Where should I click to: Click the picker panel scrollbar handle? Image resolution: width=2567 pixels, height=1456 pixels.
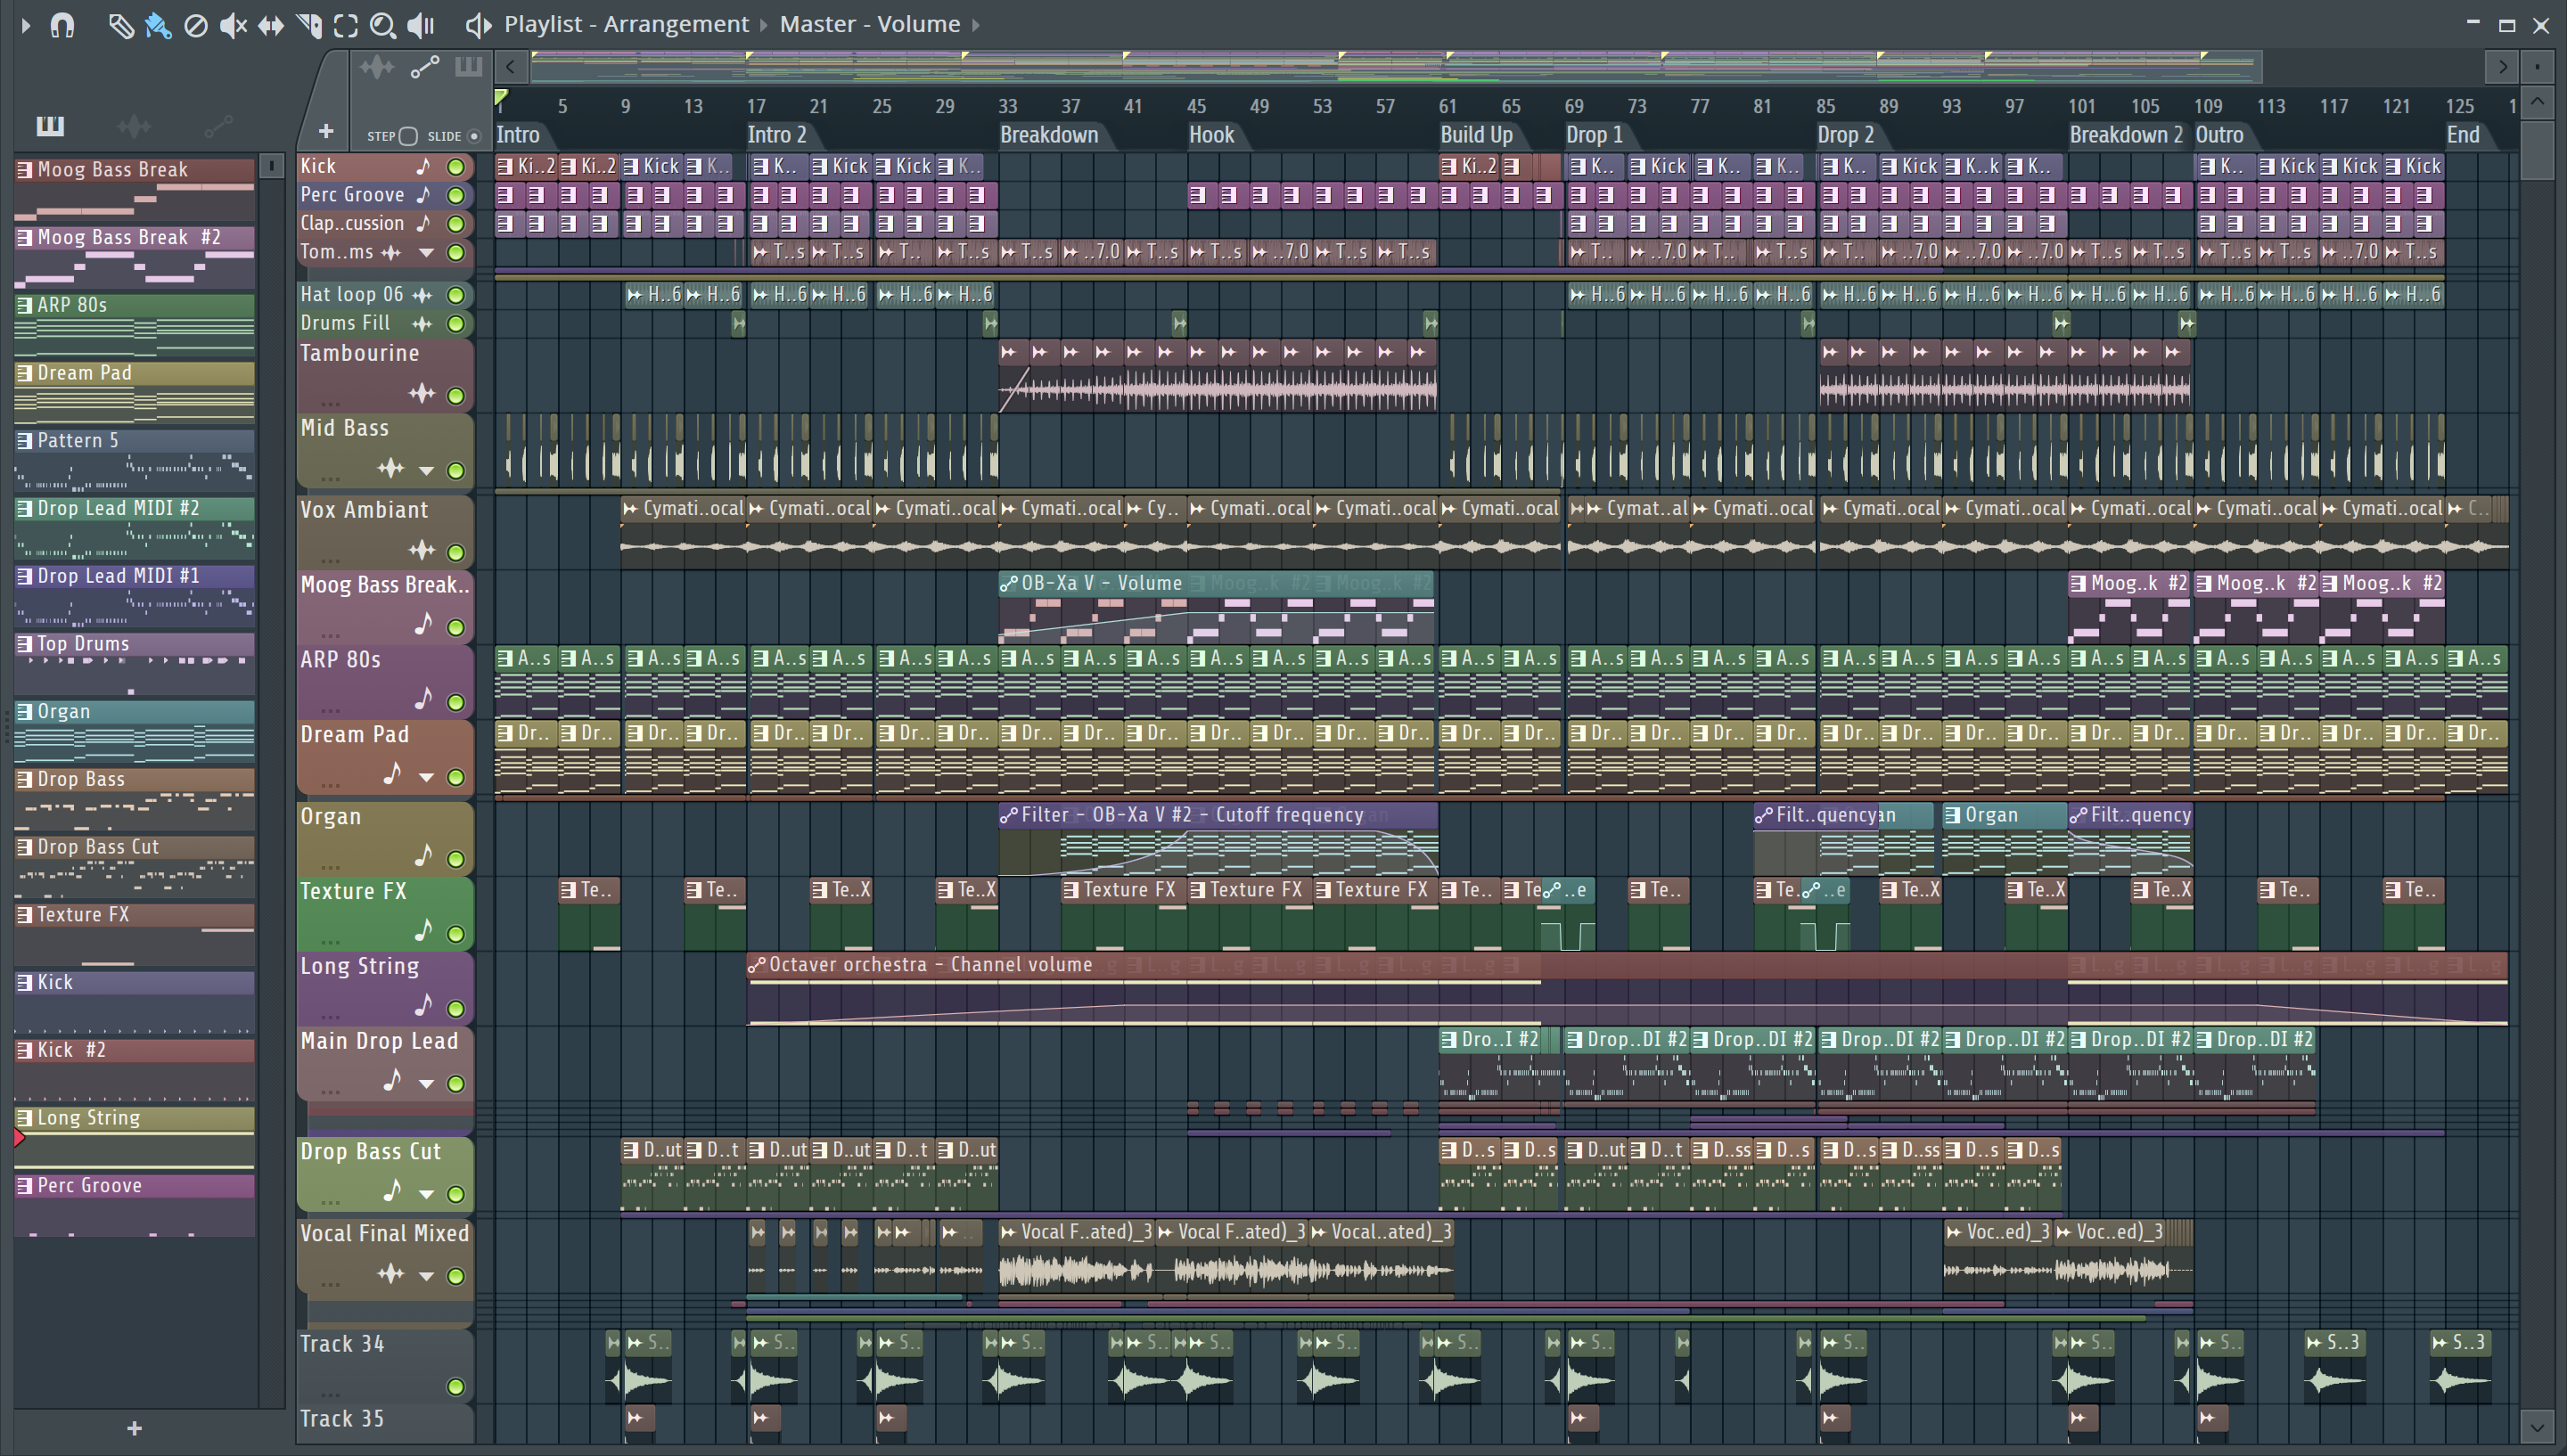(271, 166)
